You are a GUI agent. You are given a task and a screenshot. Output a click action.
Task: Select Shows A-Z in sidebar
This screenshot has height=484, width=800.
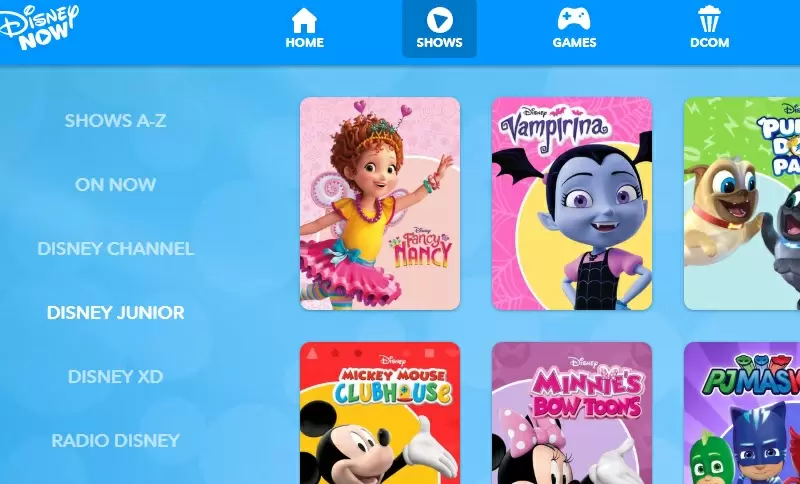115,121
